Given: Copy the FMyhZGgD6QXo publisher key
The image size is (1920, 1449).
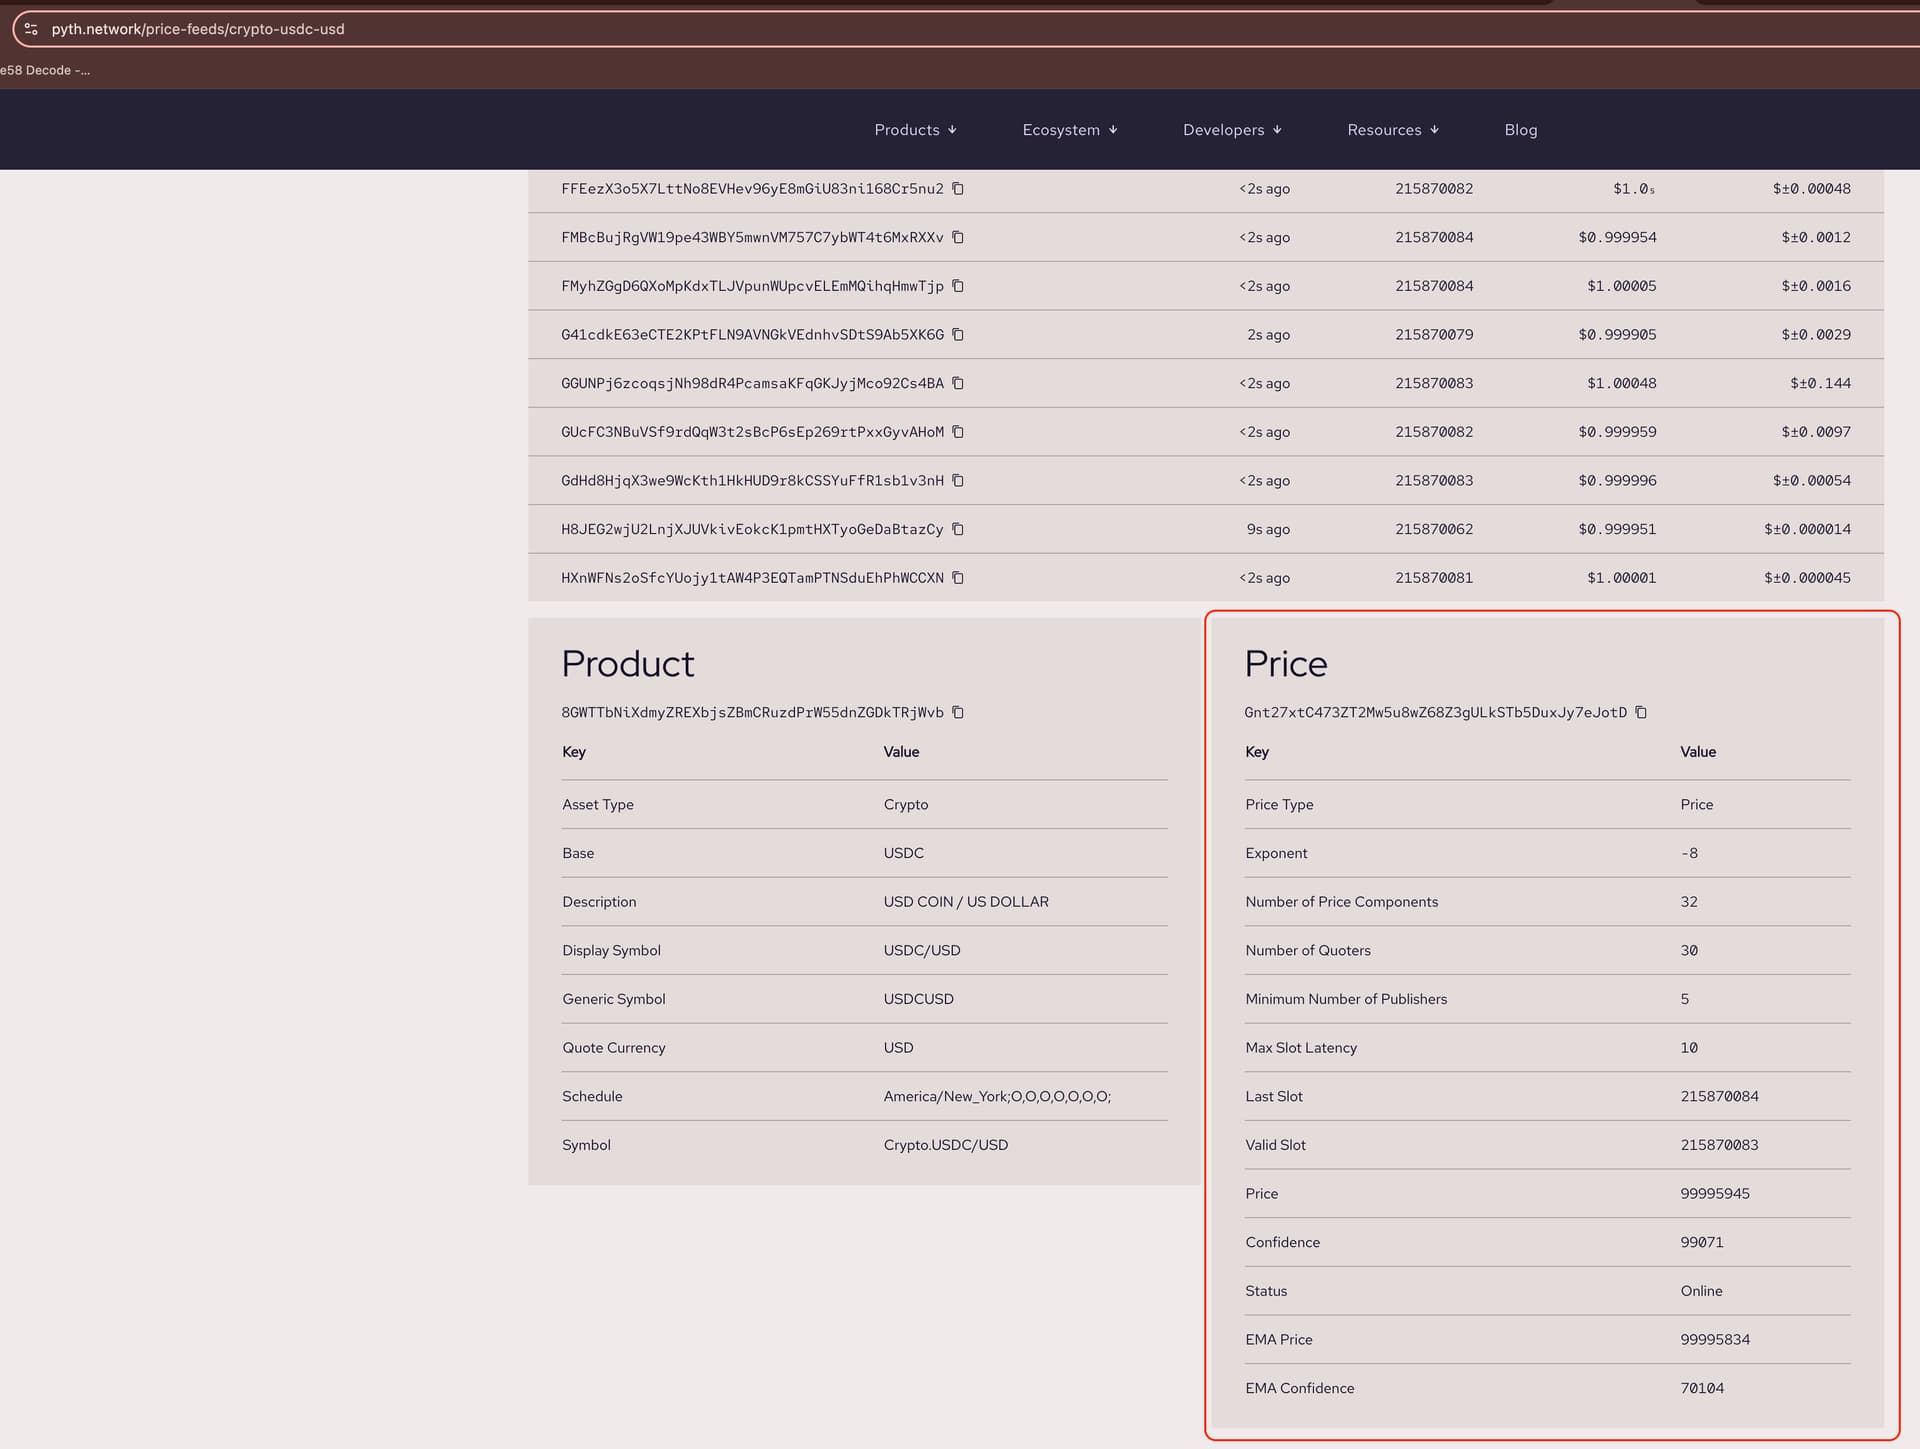Looking at the screenshot, I should 957,286.
